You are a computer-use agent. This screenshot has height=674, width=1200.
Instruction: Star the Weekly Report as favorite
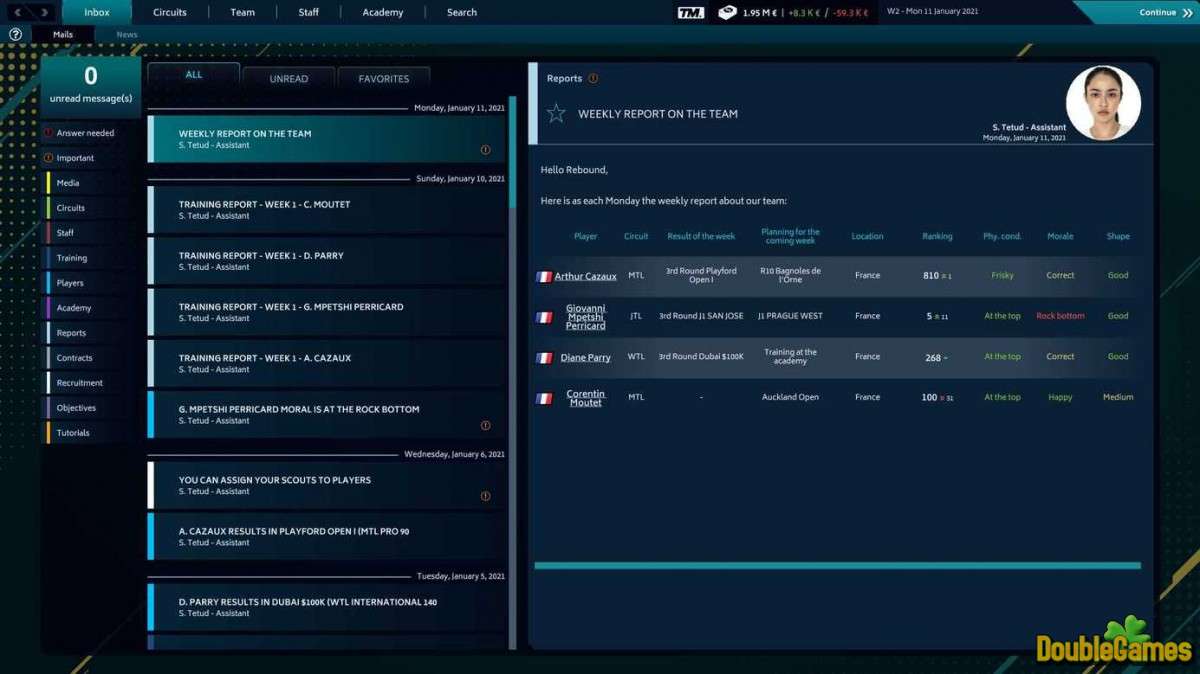556,114
